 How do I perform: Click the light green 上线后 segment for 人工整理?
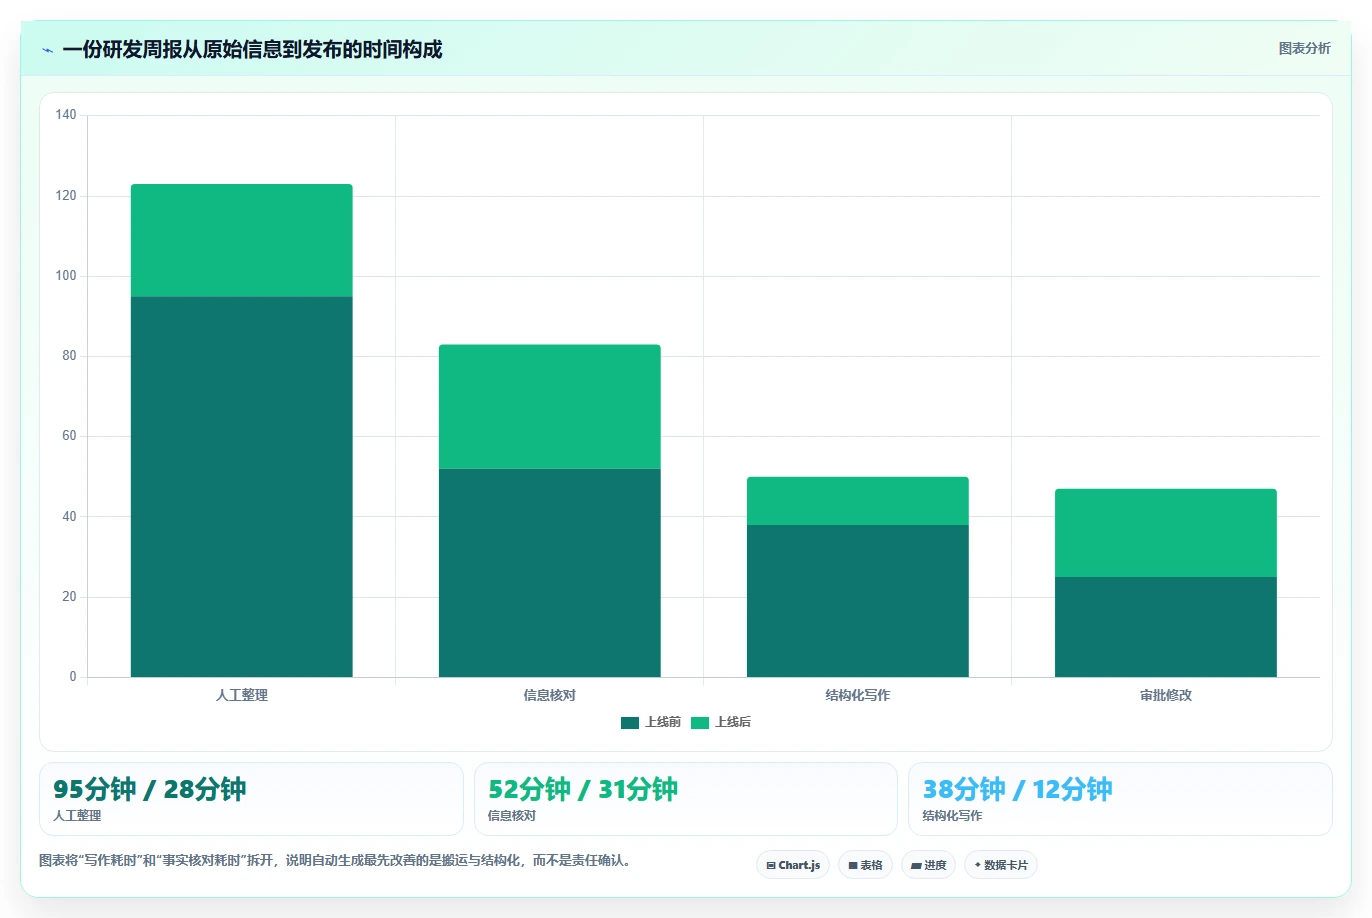click(242, 240)
